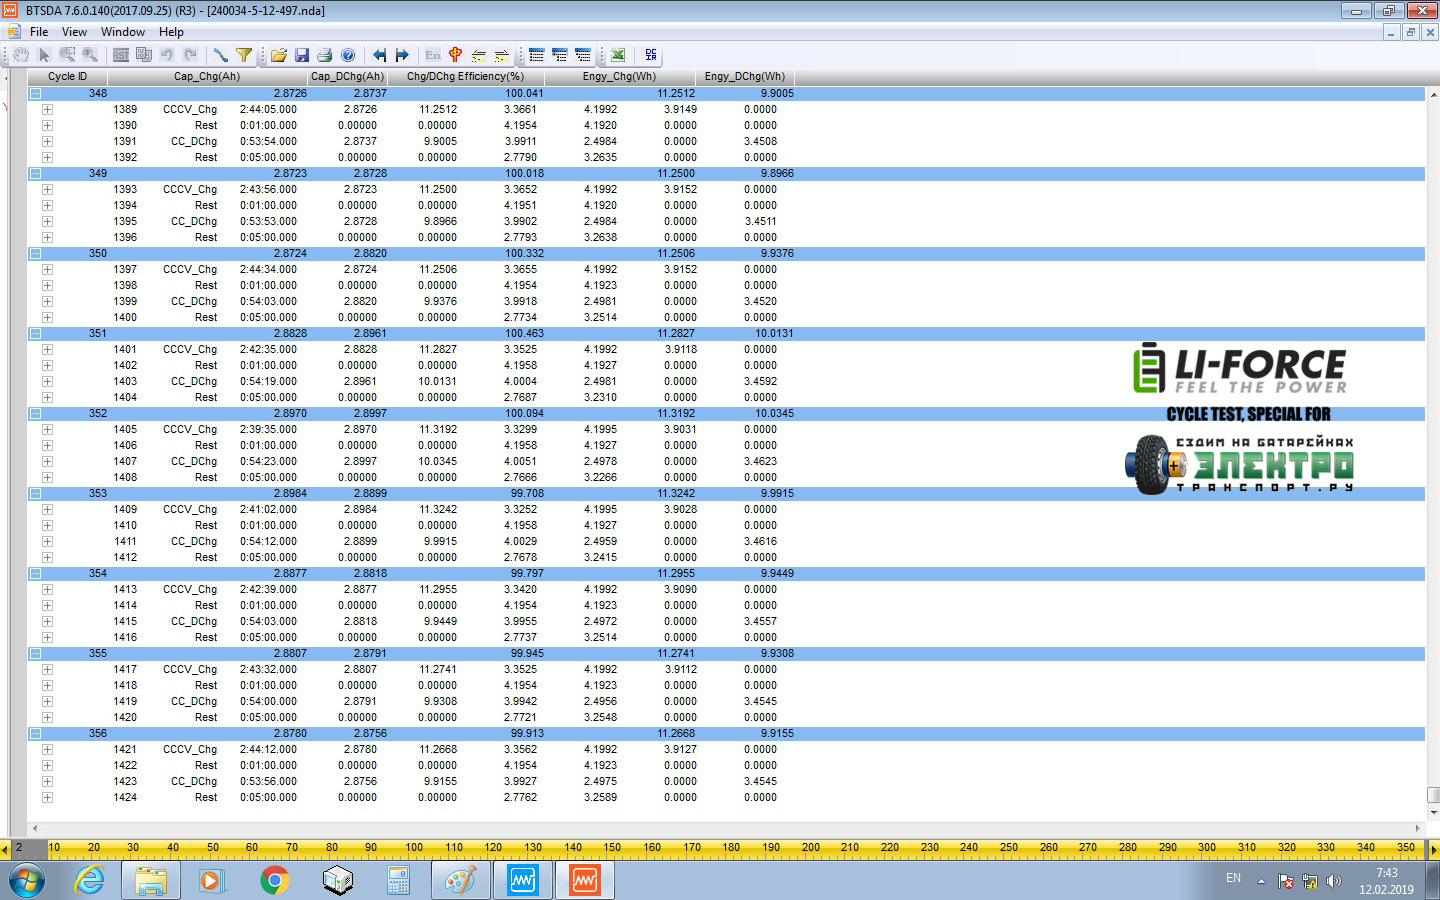Open the DCIR toolbar icon
Image resolution: width=1440 pixels, height=900 pixels.
[651, 55]
